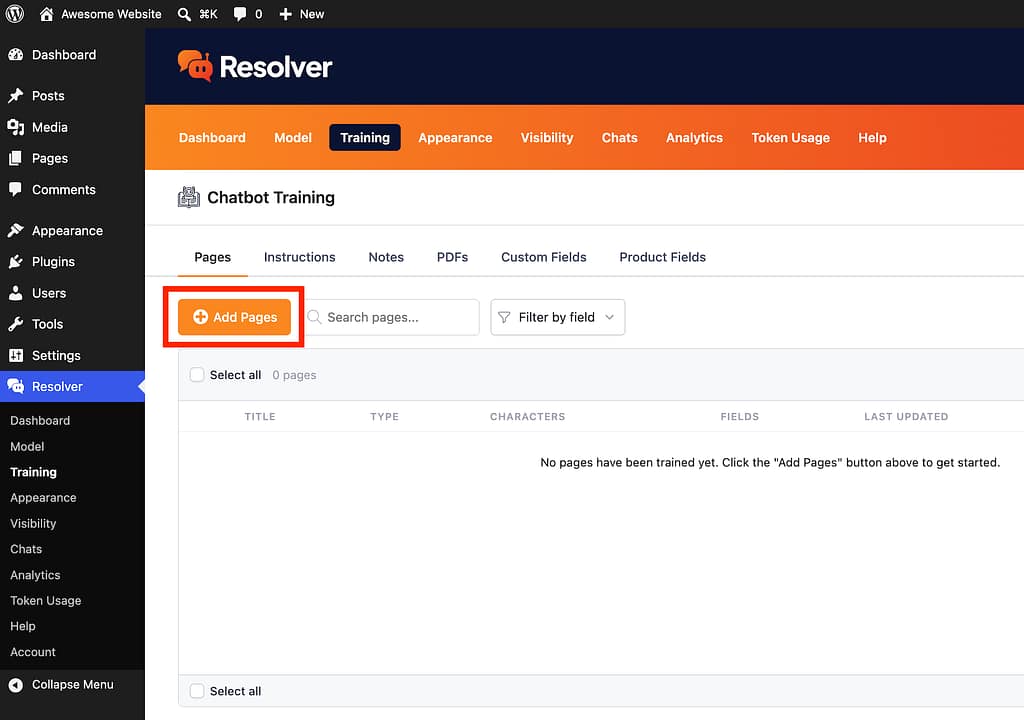The image size is (1024, 720).
Task: Open Token Usage in the orange nav bar
Action: tap(790, 138)
